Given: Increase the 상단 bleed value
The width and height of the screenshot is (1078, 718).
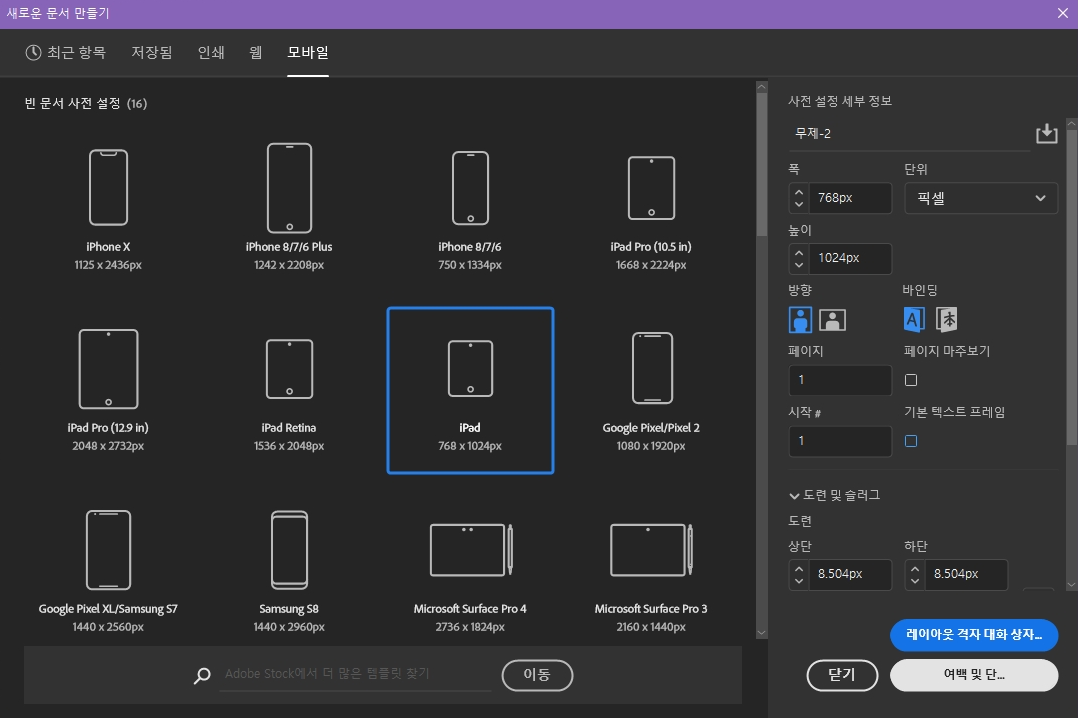Looking at the screenshot, I should [799, 568].
